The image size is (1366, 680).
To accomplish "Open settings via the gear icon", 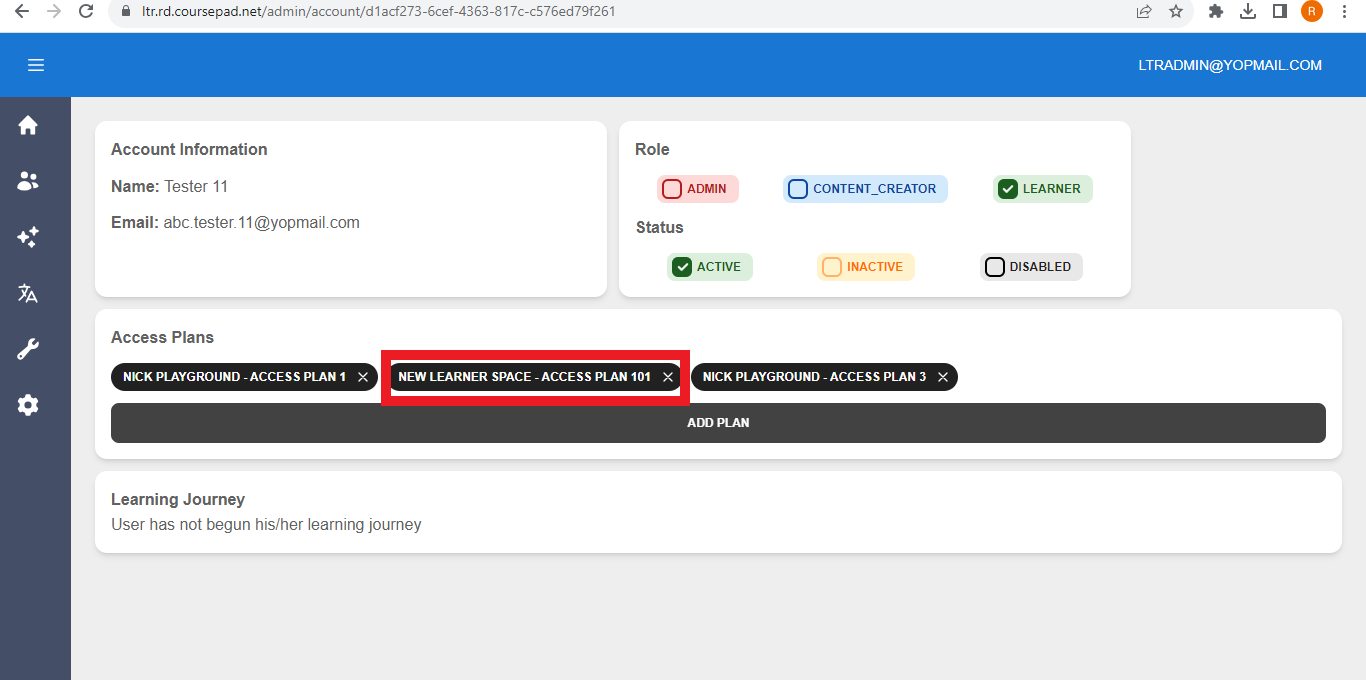I will 26,404.
